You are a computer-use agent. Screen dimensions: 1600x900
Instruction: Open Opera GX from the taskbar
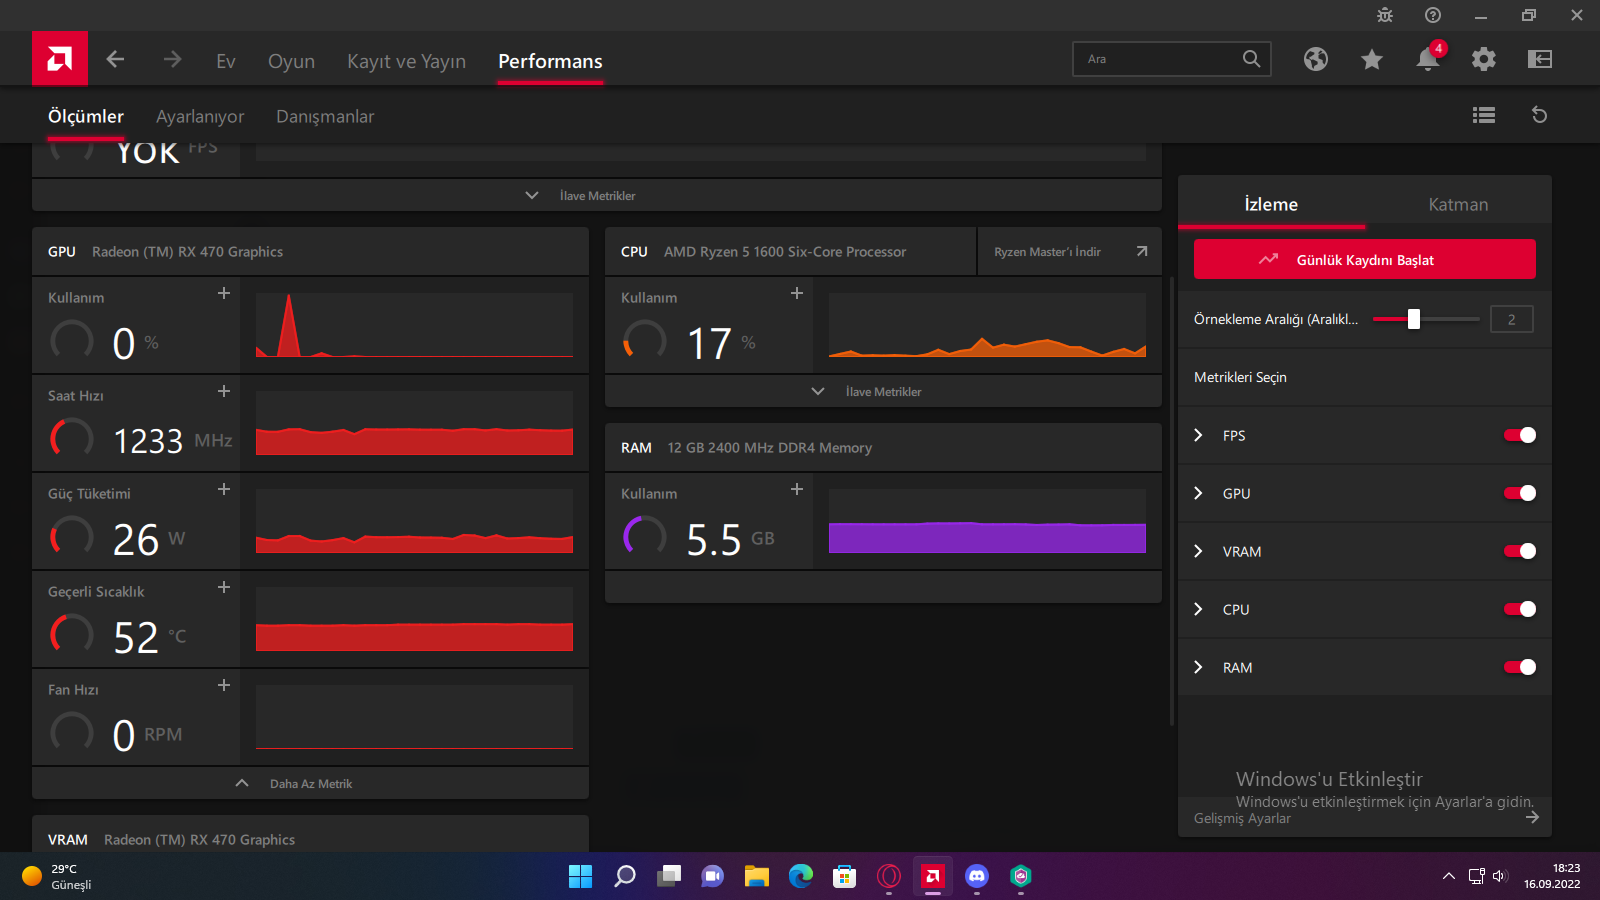coord(889,877)
